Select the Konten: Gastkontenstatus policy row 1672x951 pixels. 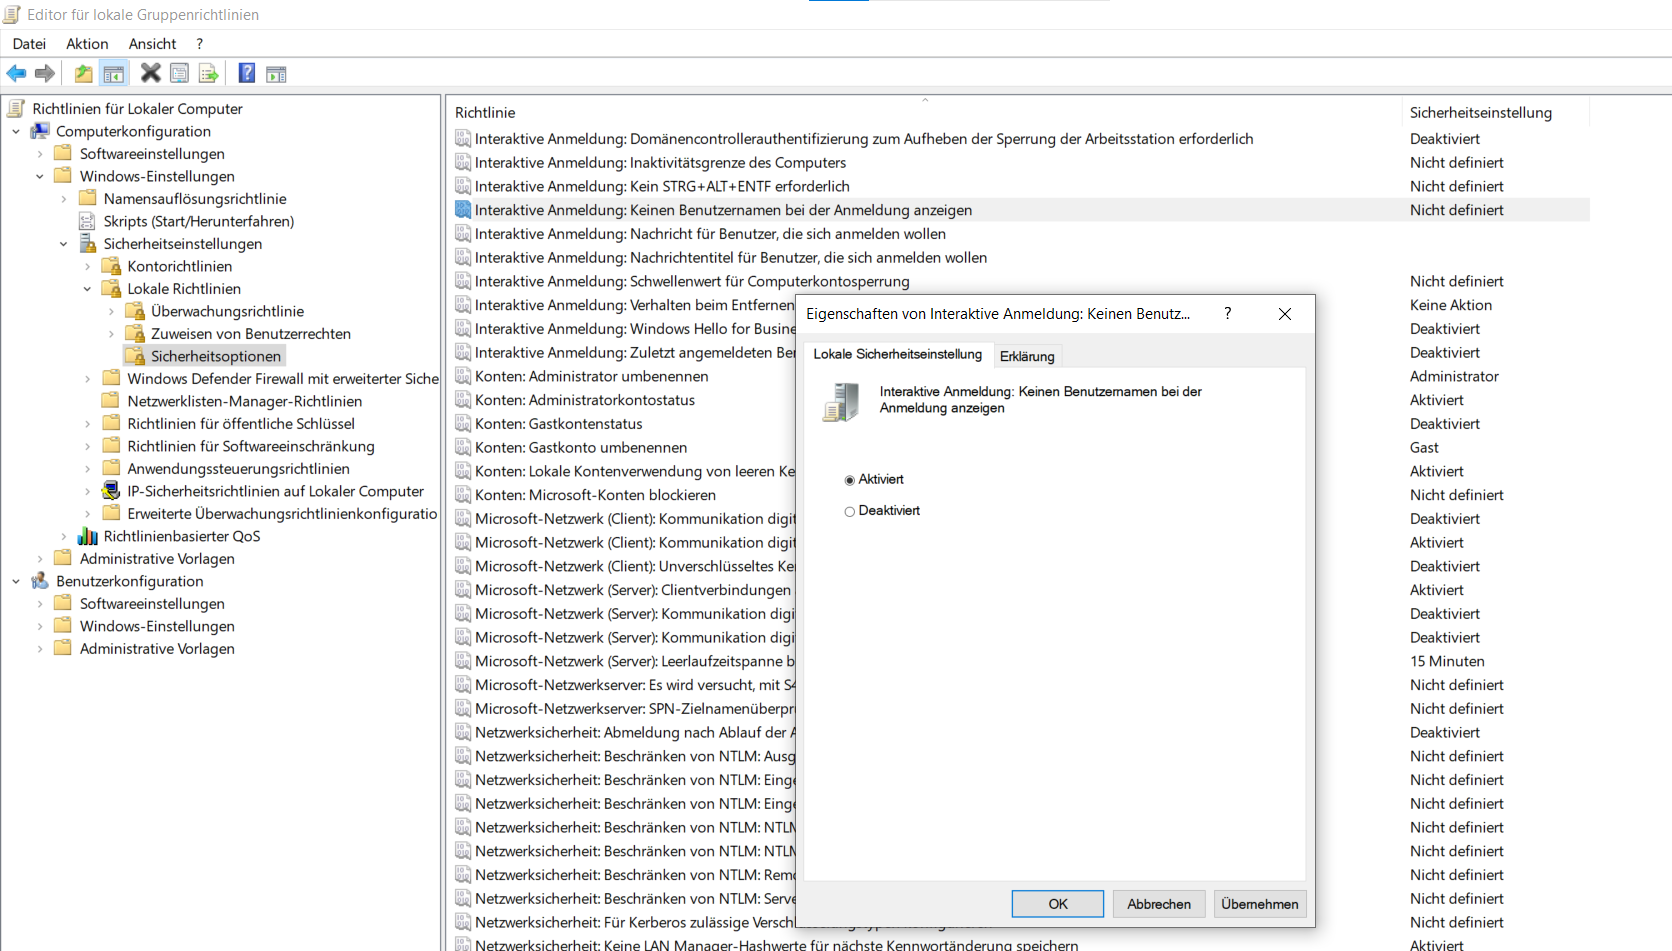558,424
